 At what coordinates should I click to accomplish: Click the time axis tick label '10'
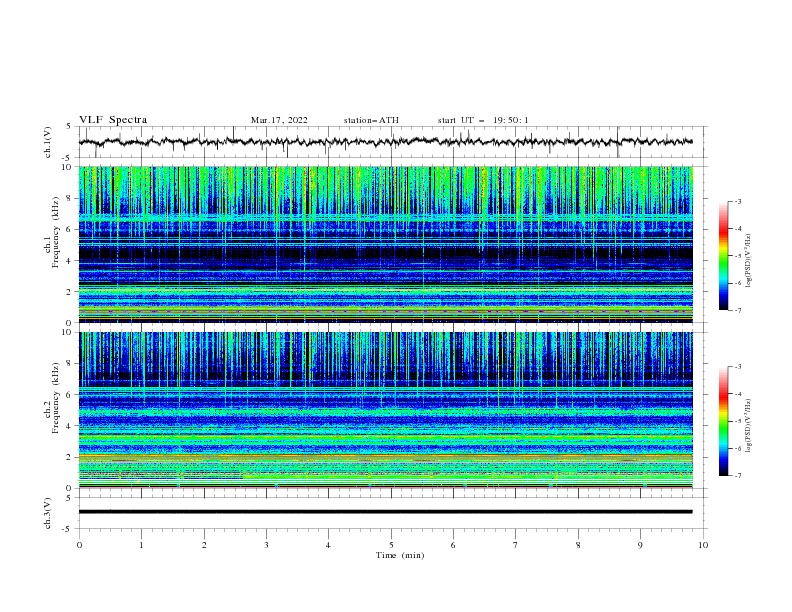pos(703,545)
